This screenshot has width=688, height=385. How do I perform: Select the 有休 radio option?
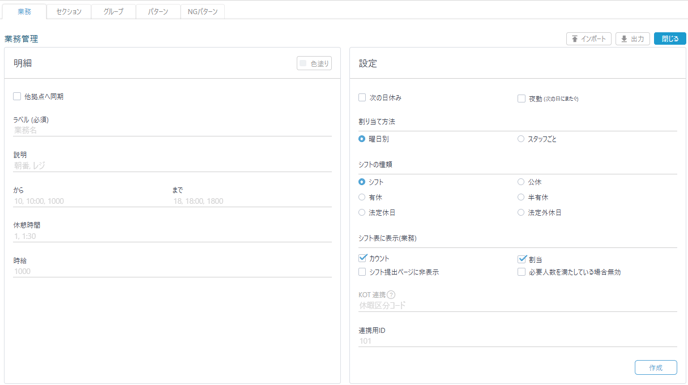pos(362,197)
